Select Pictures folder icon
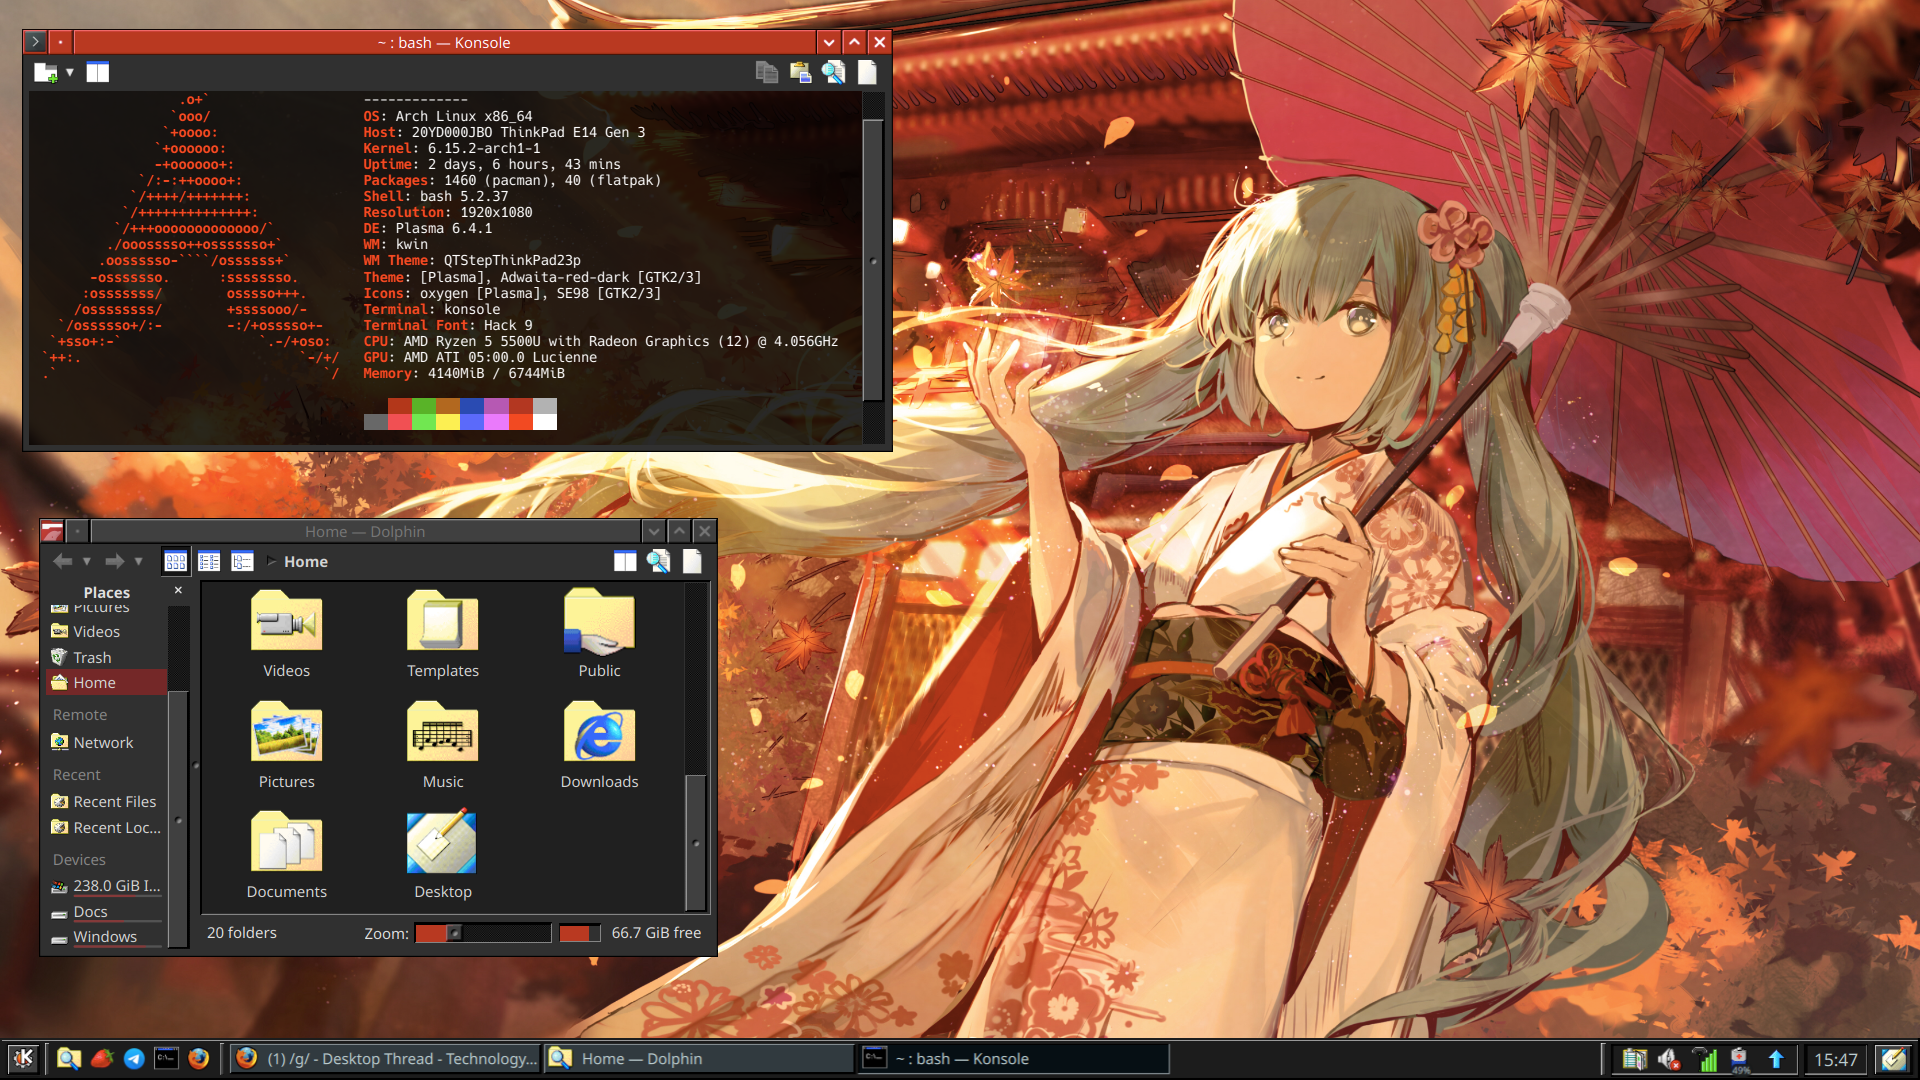 (286, 732)
